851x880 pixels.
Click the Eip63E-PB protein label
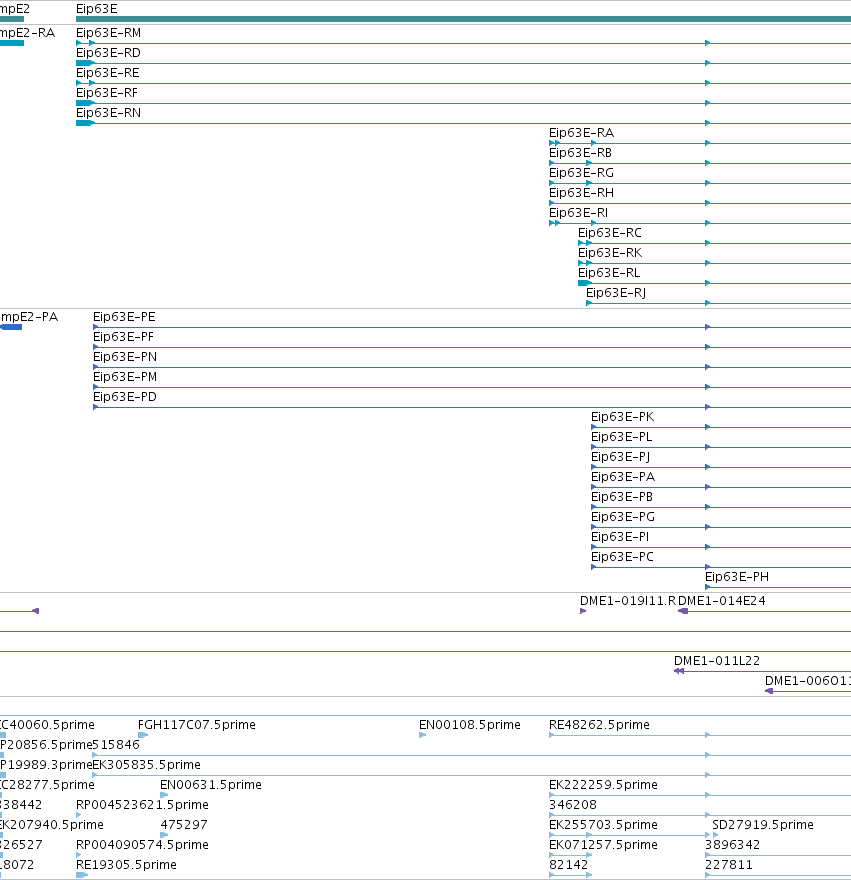(622, 497)
